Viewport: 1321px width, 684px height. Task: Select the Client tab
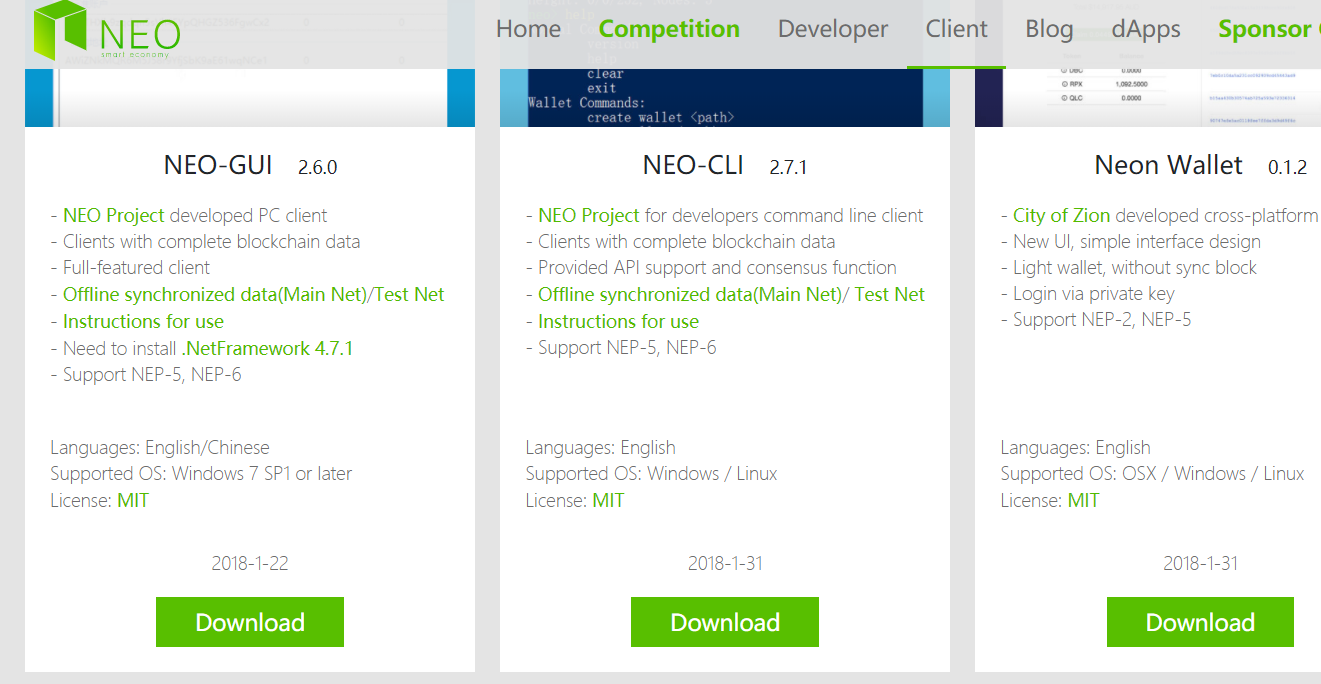click(956, 30)
